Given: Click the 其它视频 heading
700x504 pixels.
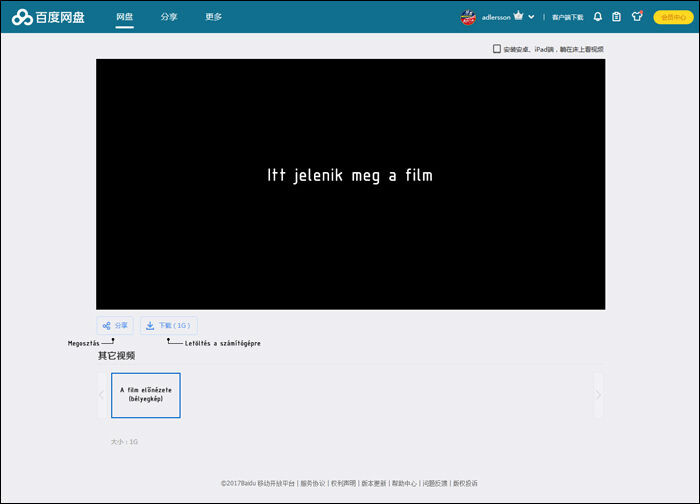Looking at the screenshot, I should click(x=117, y=356).
